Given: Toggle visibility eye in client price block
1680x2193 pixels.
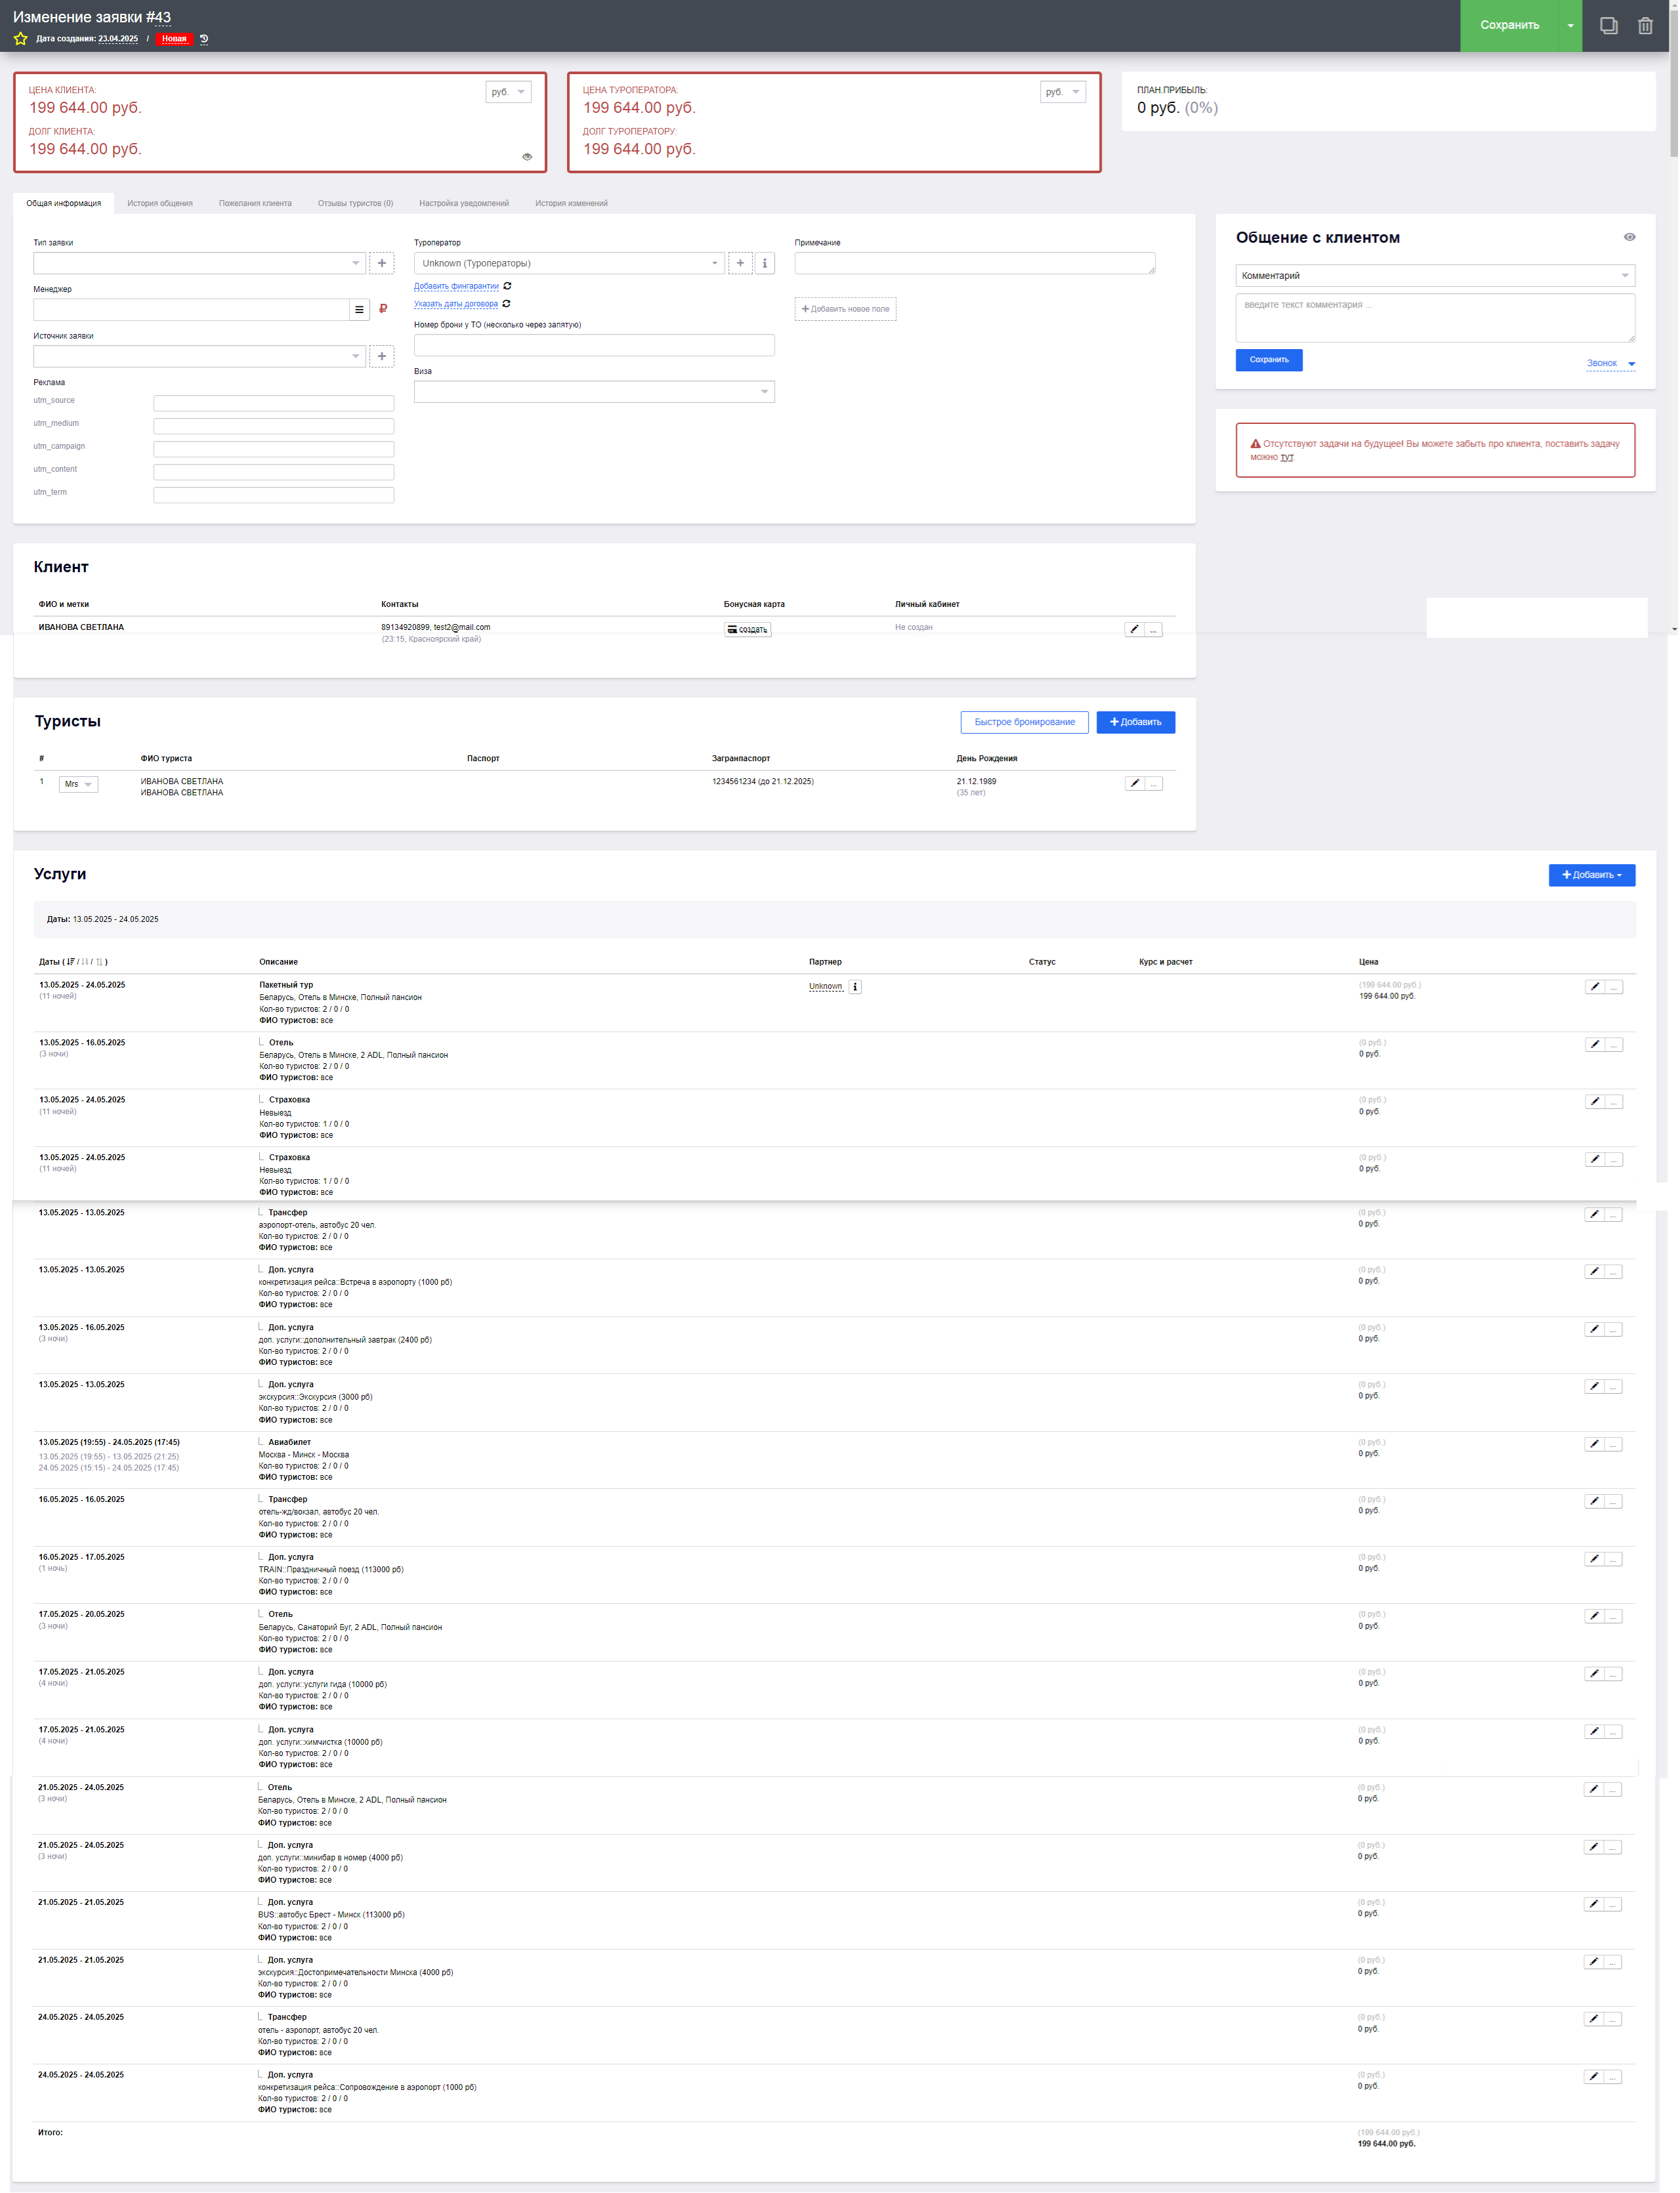Looking at the screenshot, I should (527, 157).
